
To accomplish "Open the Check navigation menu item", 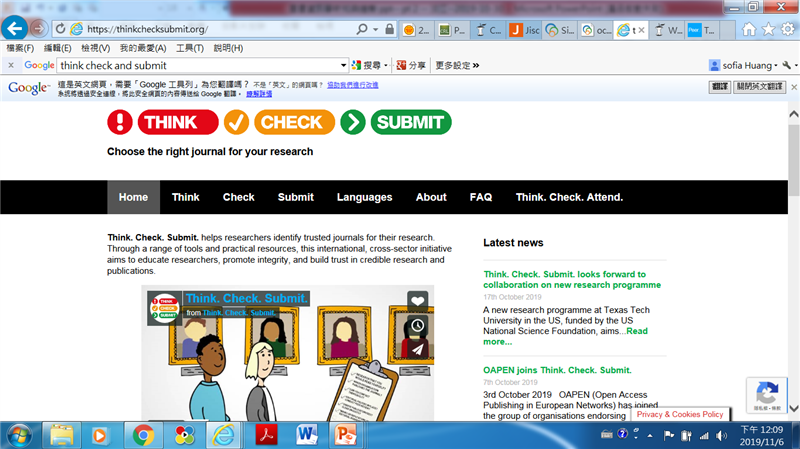I will (x=238, y=197).
